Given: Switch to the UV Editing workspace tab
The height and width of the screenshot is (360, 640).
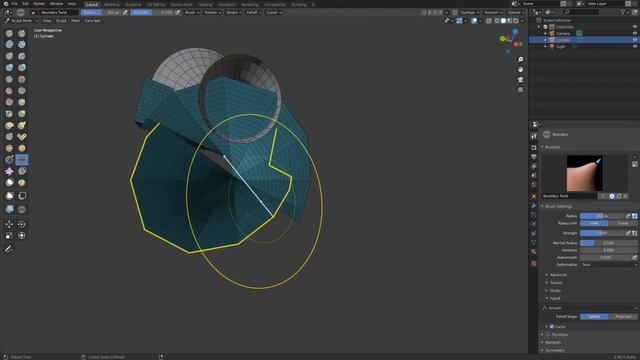Looking at the screenshot, I should click(x=156, y=4).
